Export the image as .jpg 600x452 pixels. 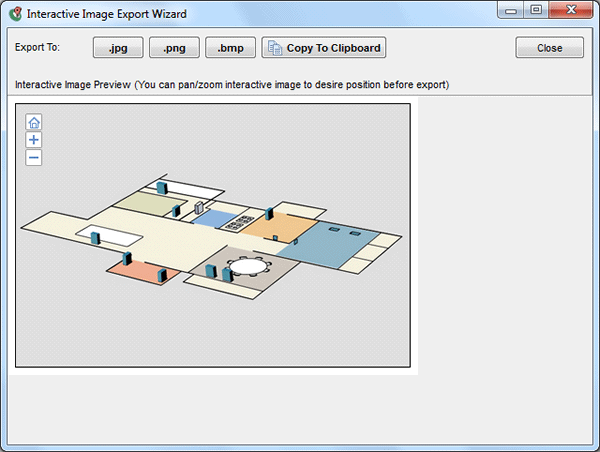click(118, 48)
